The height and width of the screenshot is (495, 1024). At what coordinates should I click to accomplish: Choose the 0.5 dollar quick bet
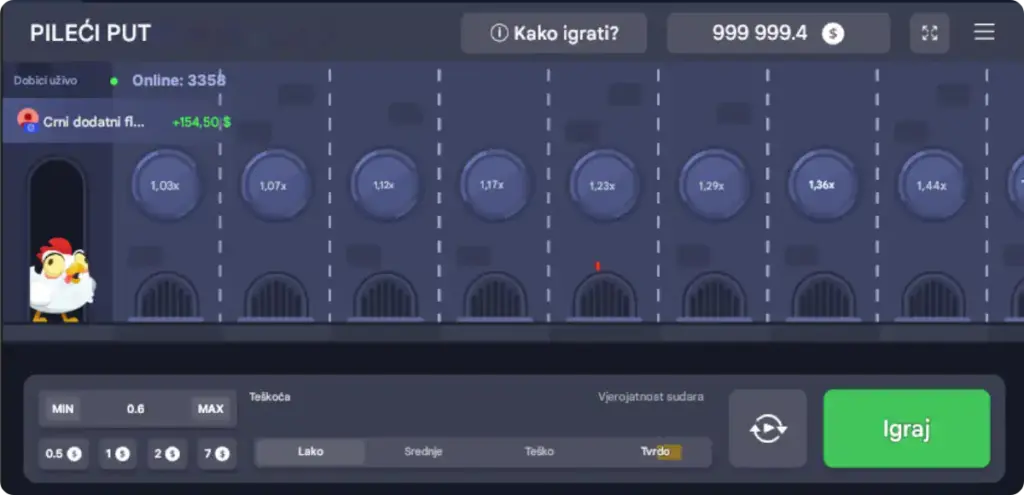point(63,454)
